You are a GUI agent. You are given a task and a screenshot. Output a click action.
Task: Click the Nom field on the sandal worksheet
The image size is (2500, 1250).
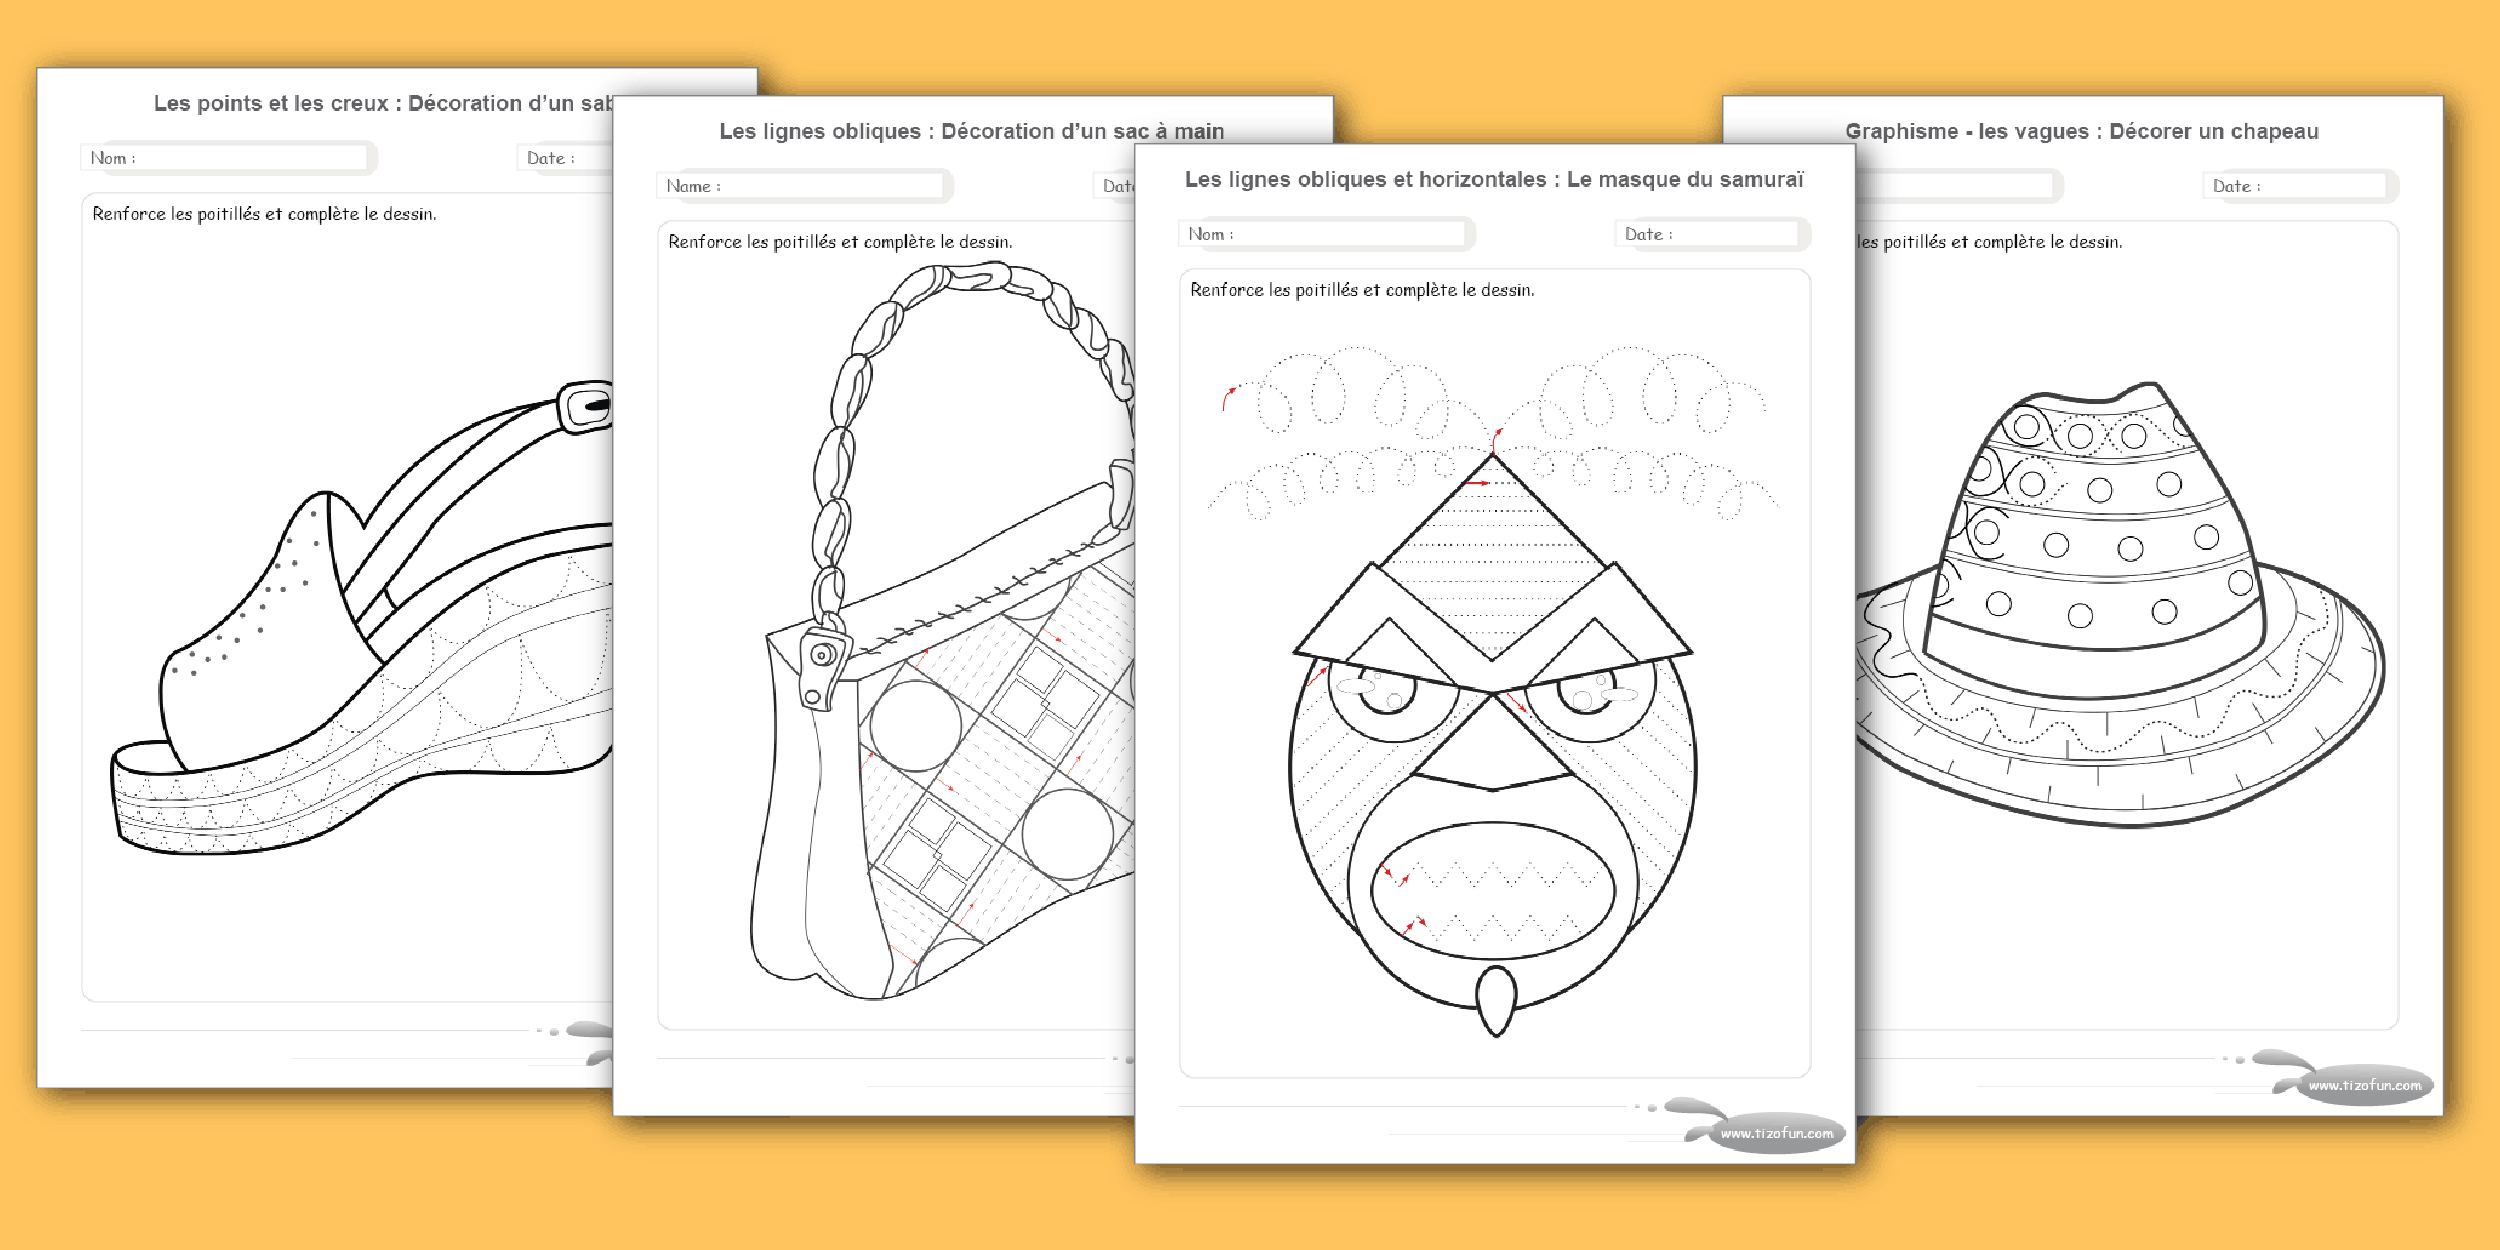(x=229, y=158)
